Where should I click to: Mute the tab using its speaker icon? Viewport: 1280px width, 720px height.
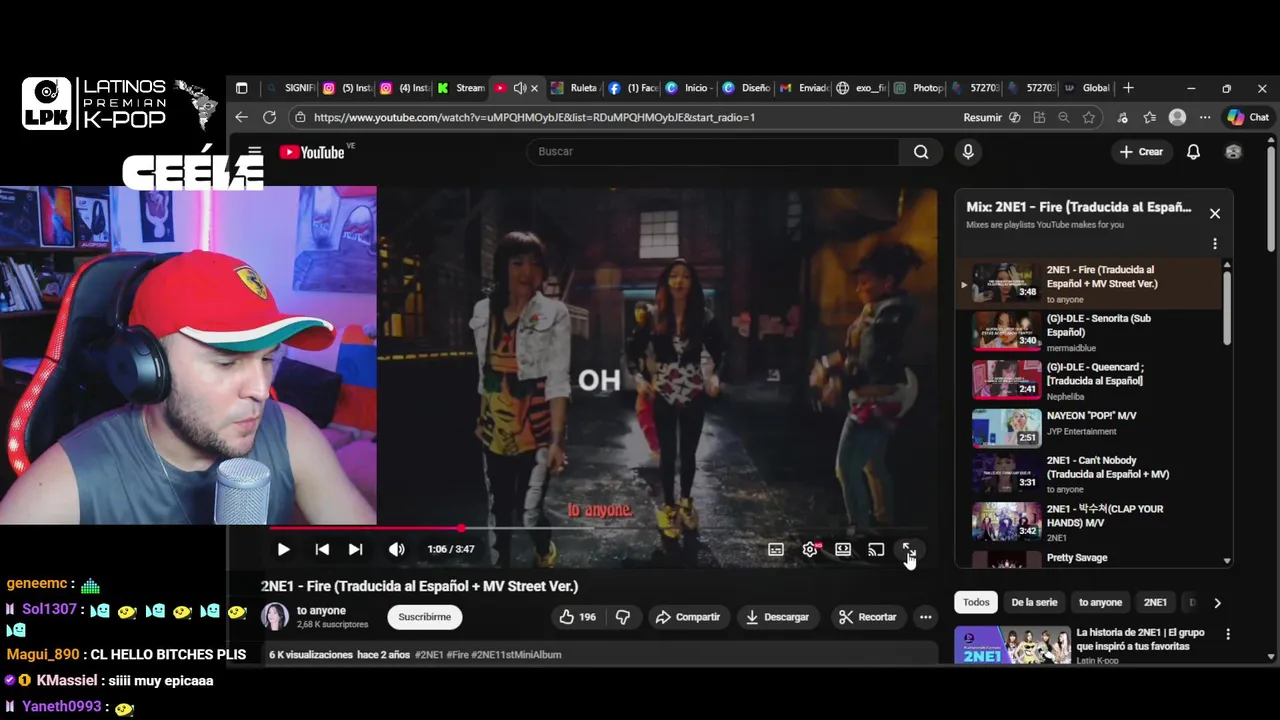tap(520, 88)
